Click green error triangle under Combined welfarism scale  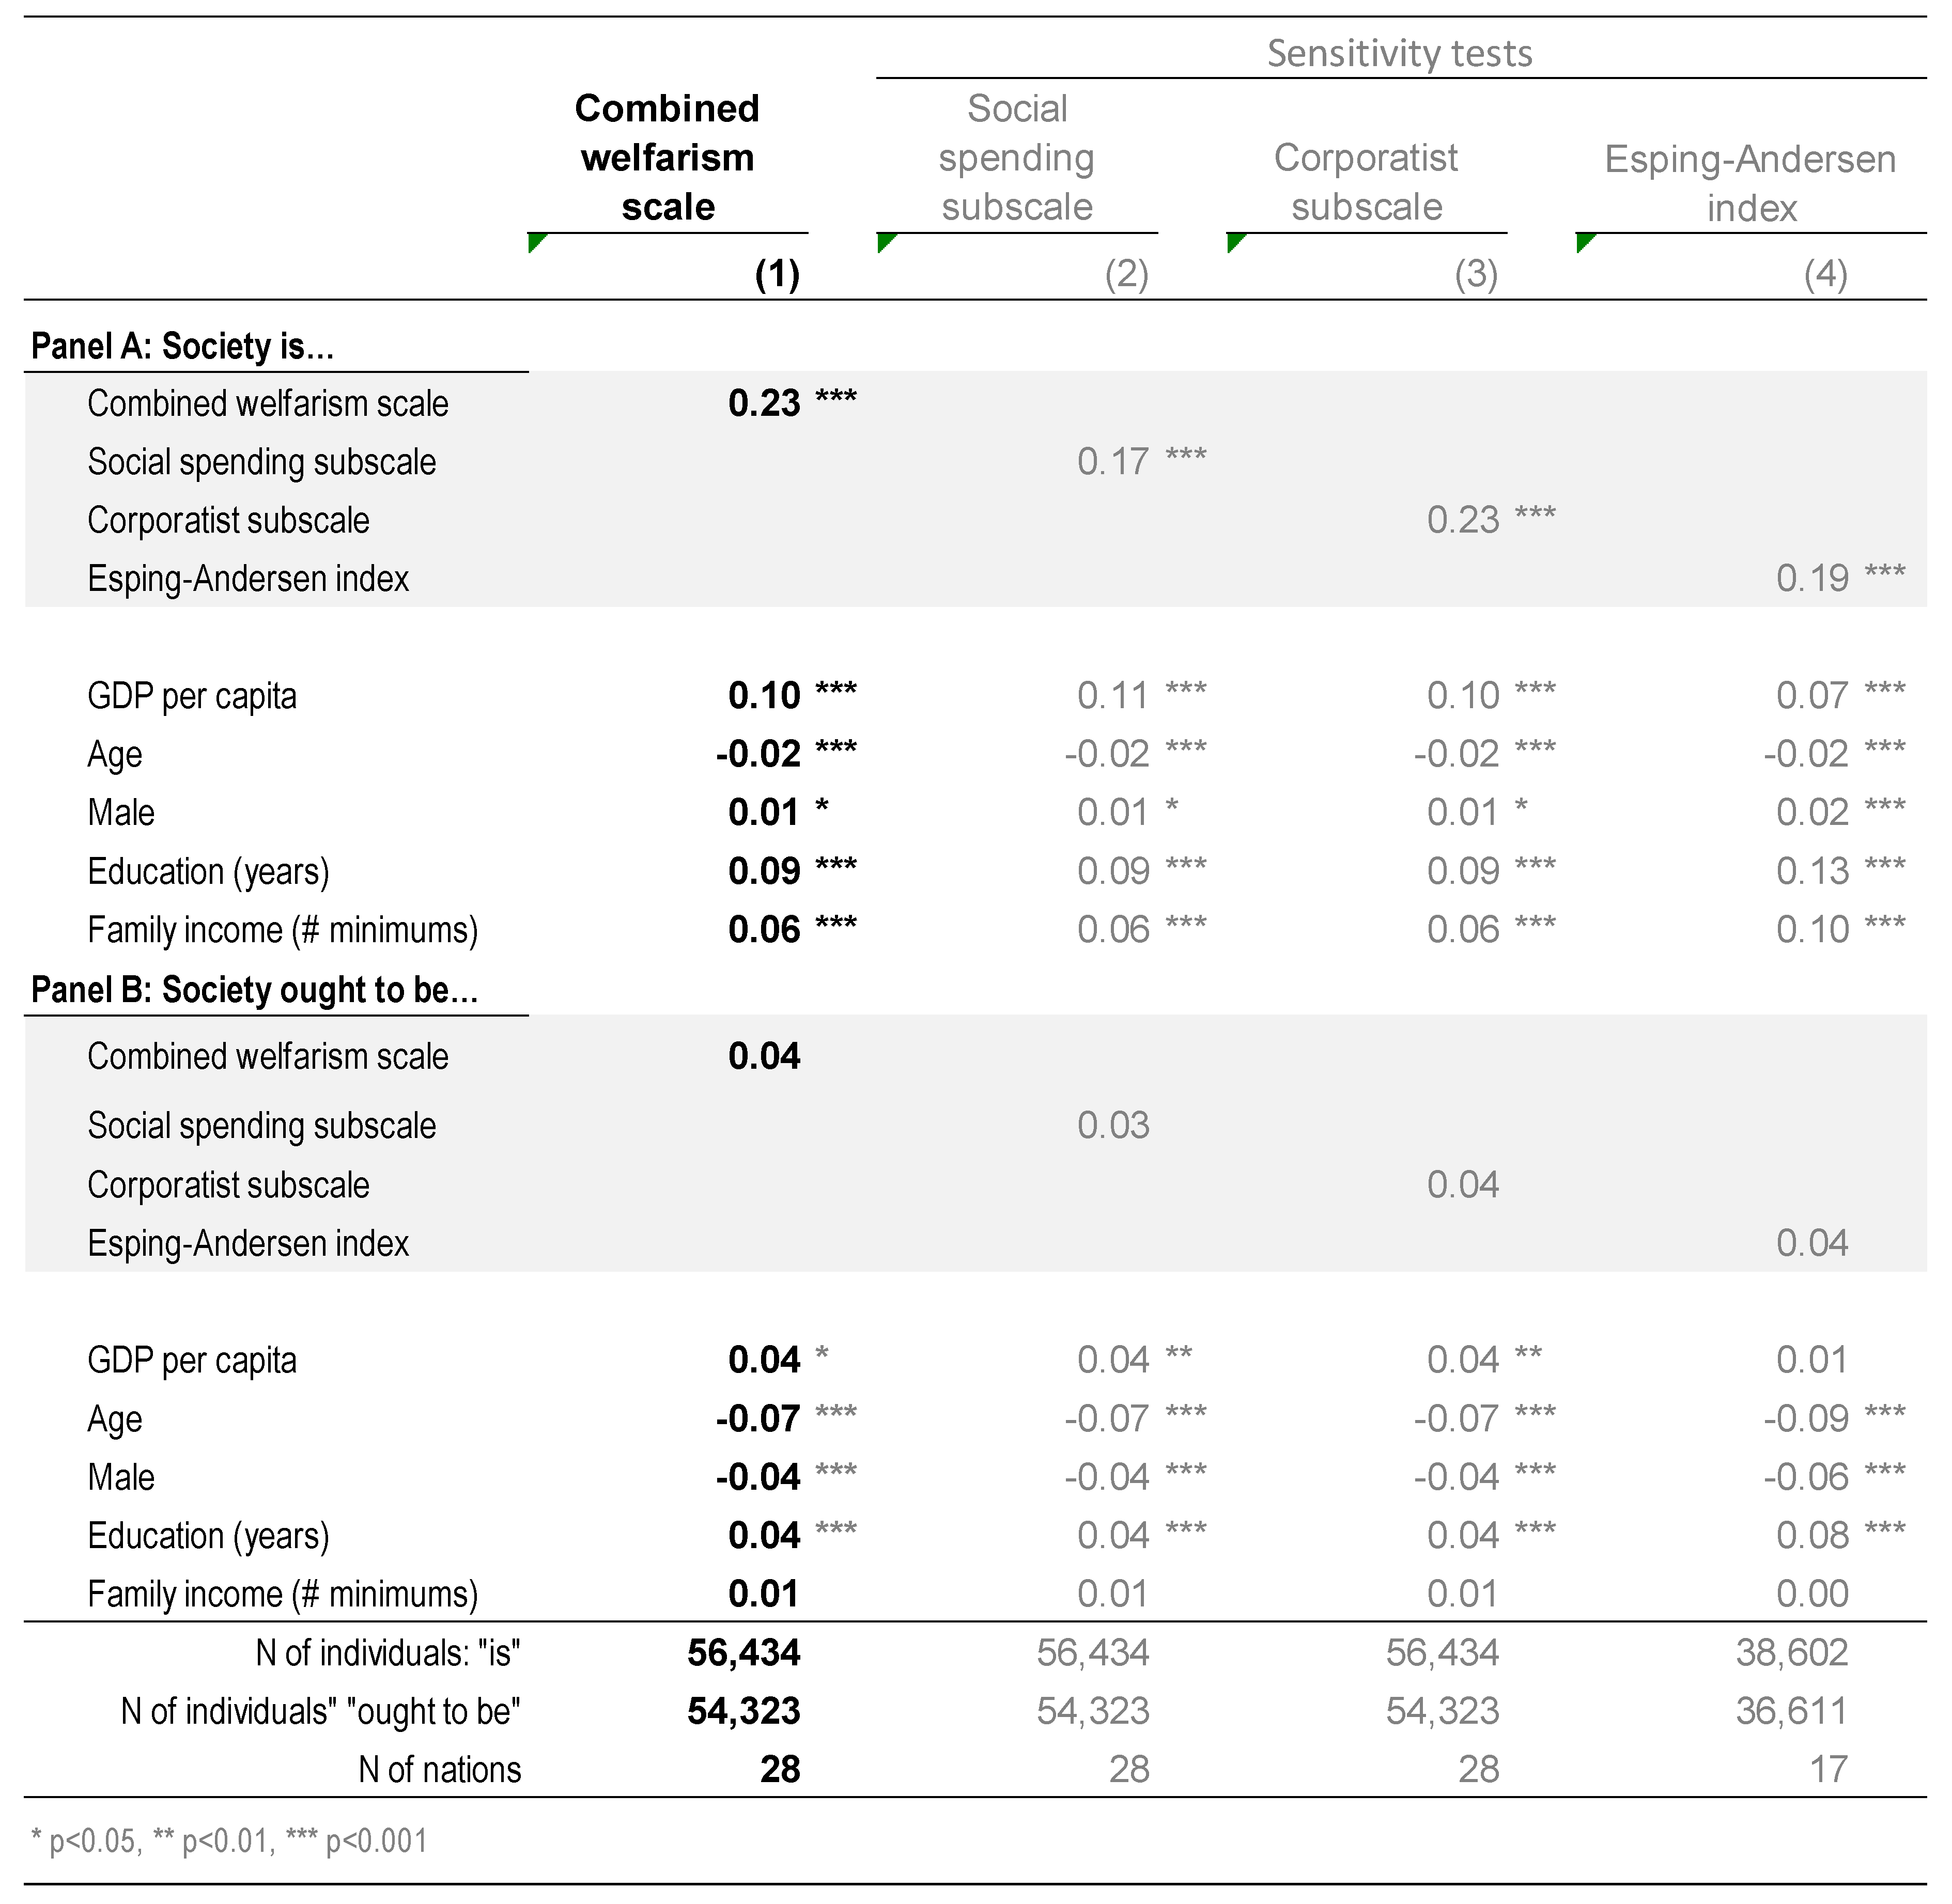coord(535,241)
